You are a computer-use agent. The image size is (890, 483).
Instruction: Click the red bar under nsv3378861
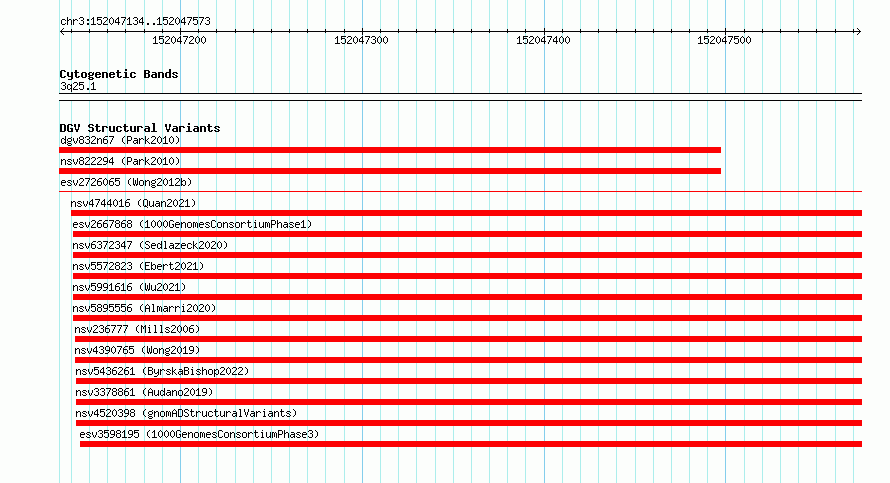(x=469, y=402)
